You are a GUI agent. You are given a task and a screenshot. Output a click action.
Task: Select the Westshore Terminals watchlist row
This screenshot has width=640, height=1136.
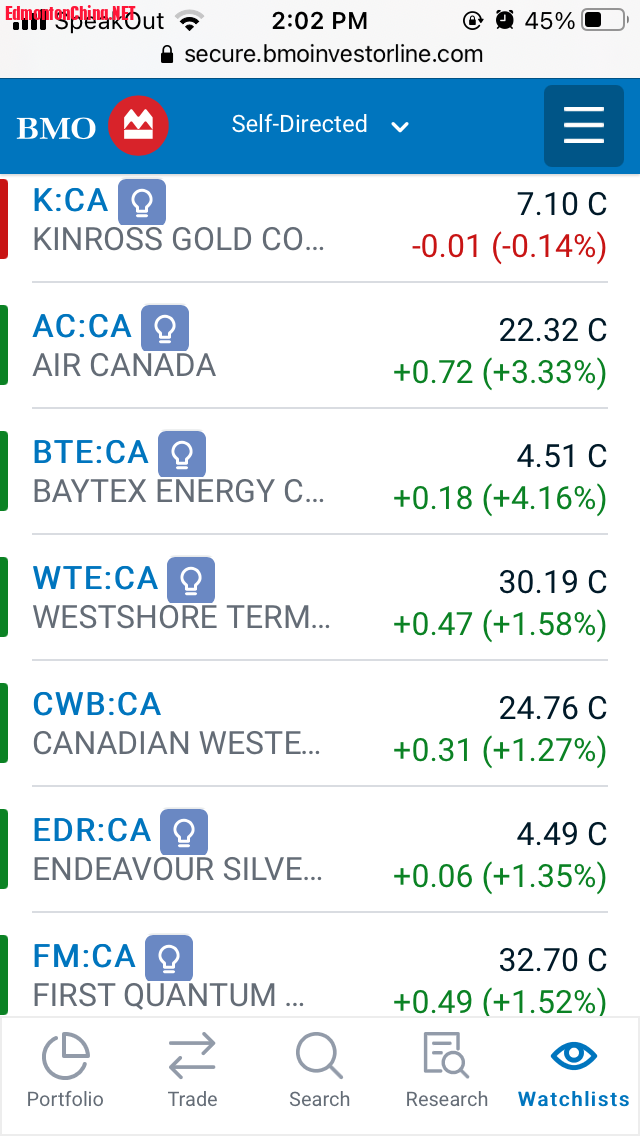(x=320, y=598)
